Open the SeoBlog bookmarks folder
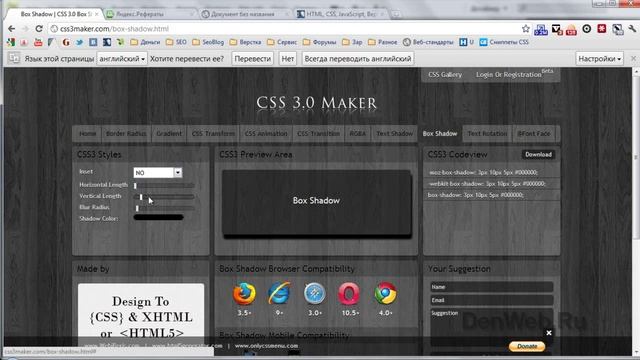640x360 pixels. pos(208,42)
